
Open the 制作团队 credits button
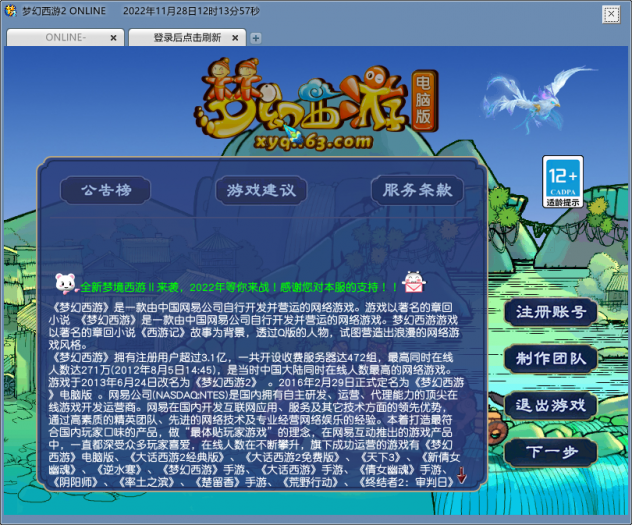(551, 358)
